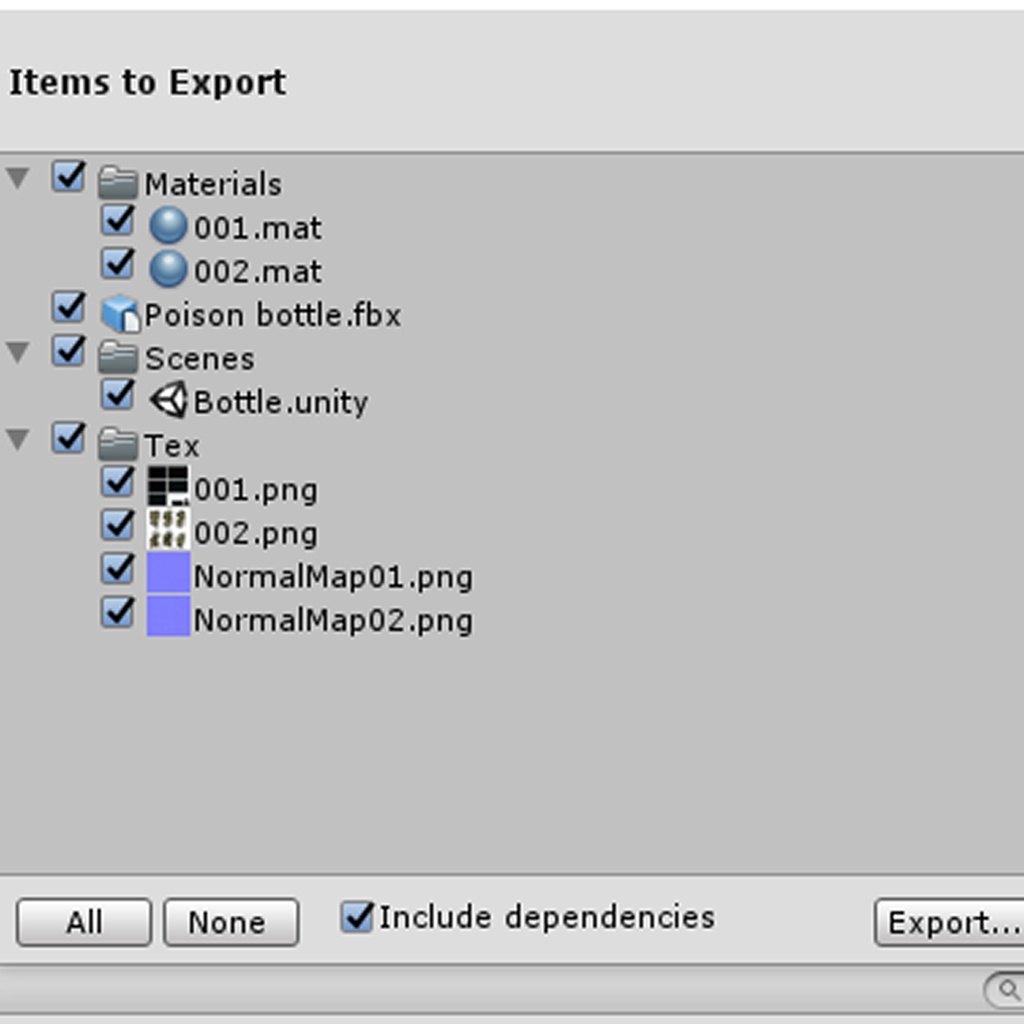
Task: Collapse the Materials folder arrow
Action: pos(18,178)
